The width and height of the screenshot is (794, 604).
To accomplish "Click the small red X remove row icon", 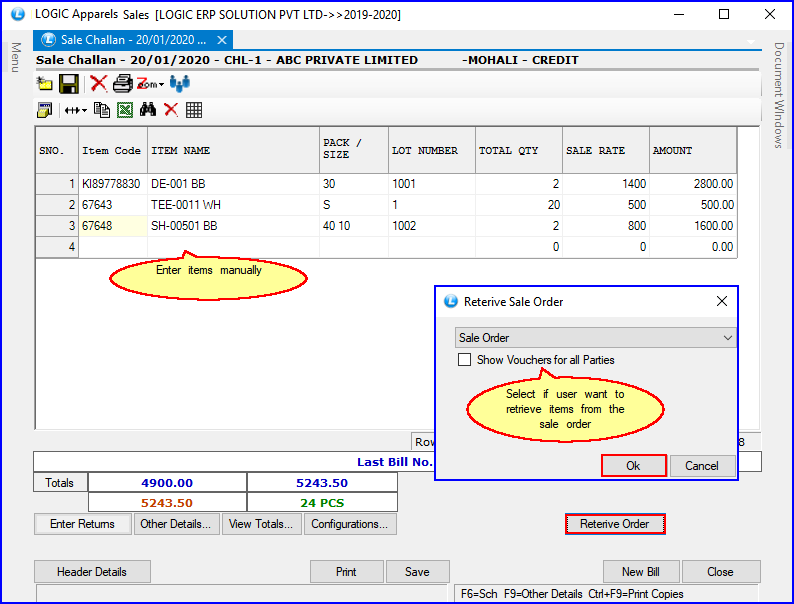I will point(171,110).
